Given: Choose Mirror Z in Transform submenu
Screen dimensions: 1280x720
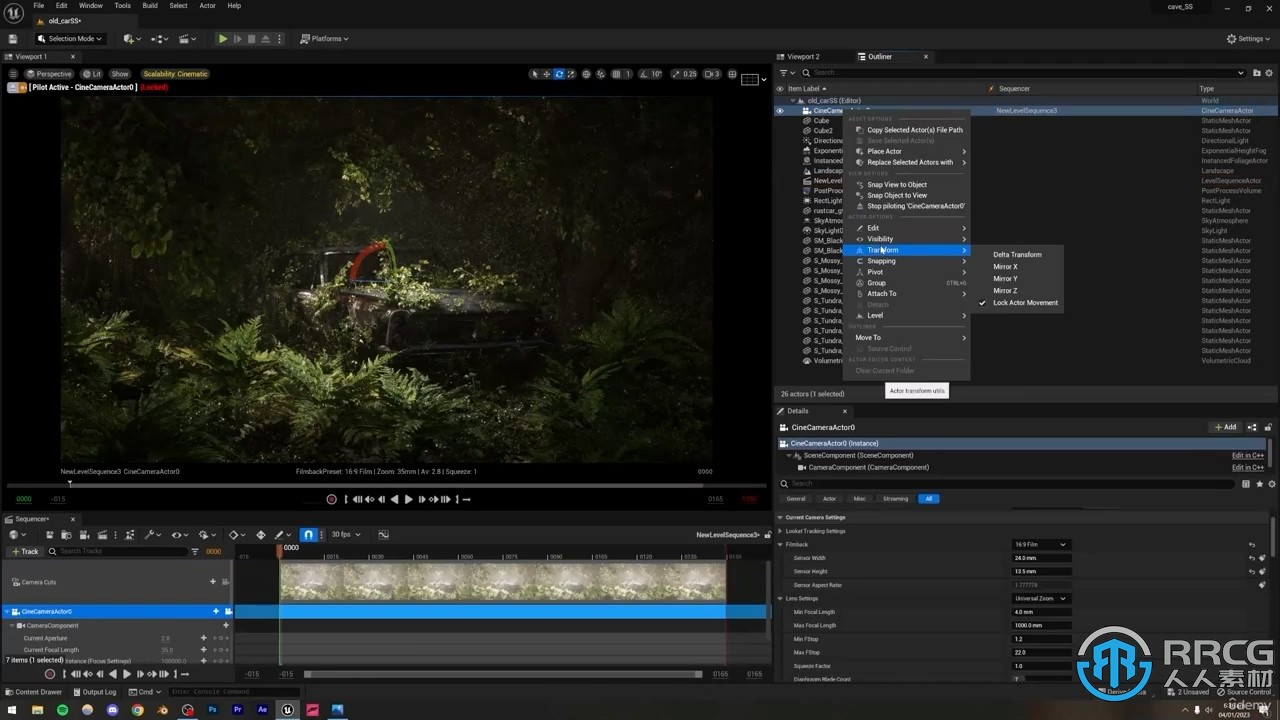Looking at the screenshot, I should tap(1005, 291).
